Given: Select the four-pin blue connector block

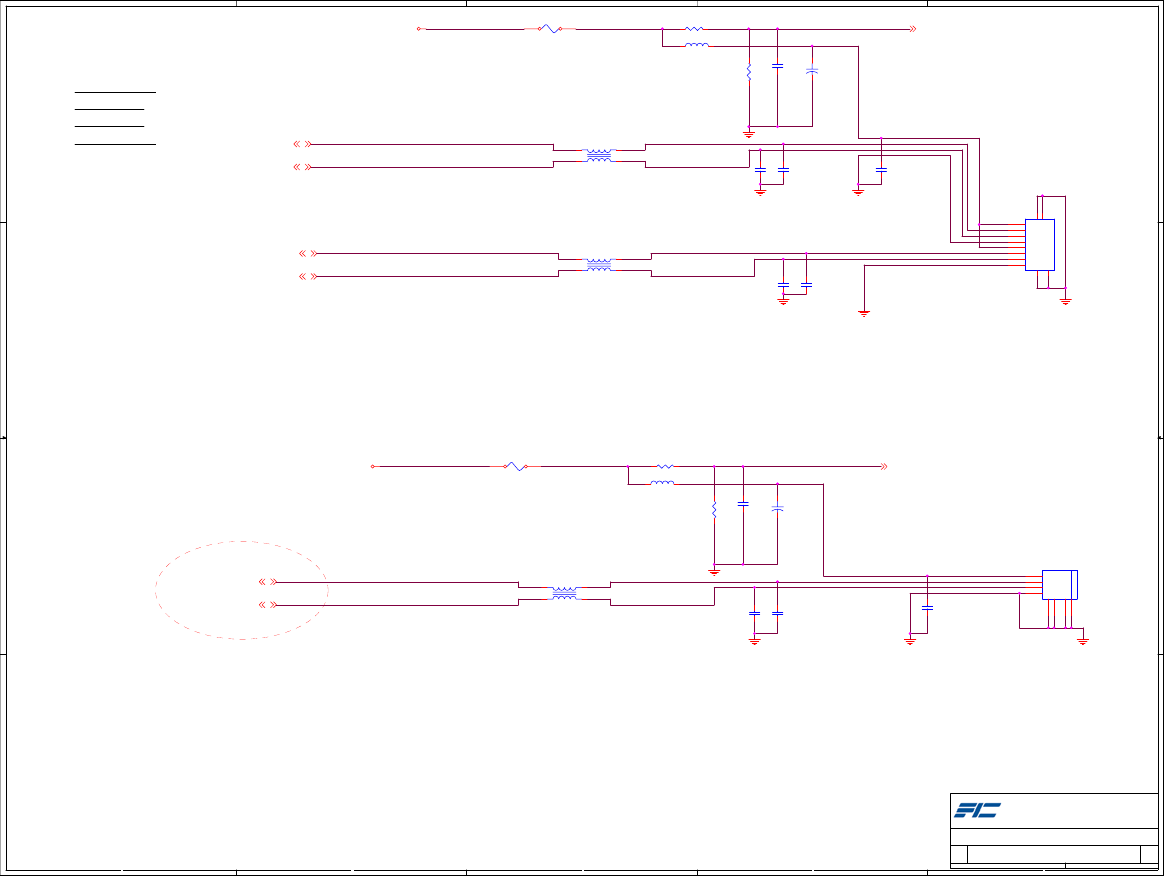Looking at the screenshot, I should 1059,585.
